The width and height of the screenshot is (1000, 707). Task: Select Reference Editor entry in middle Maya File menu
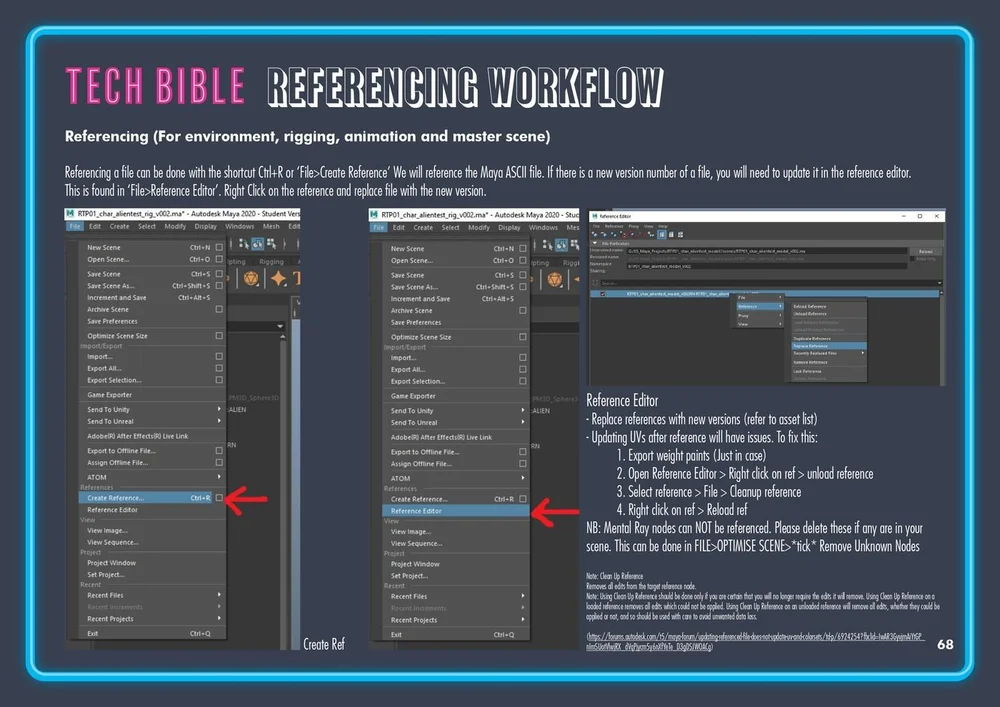tap(456, 511)
